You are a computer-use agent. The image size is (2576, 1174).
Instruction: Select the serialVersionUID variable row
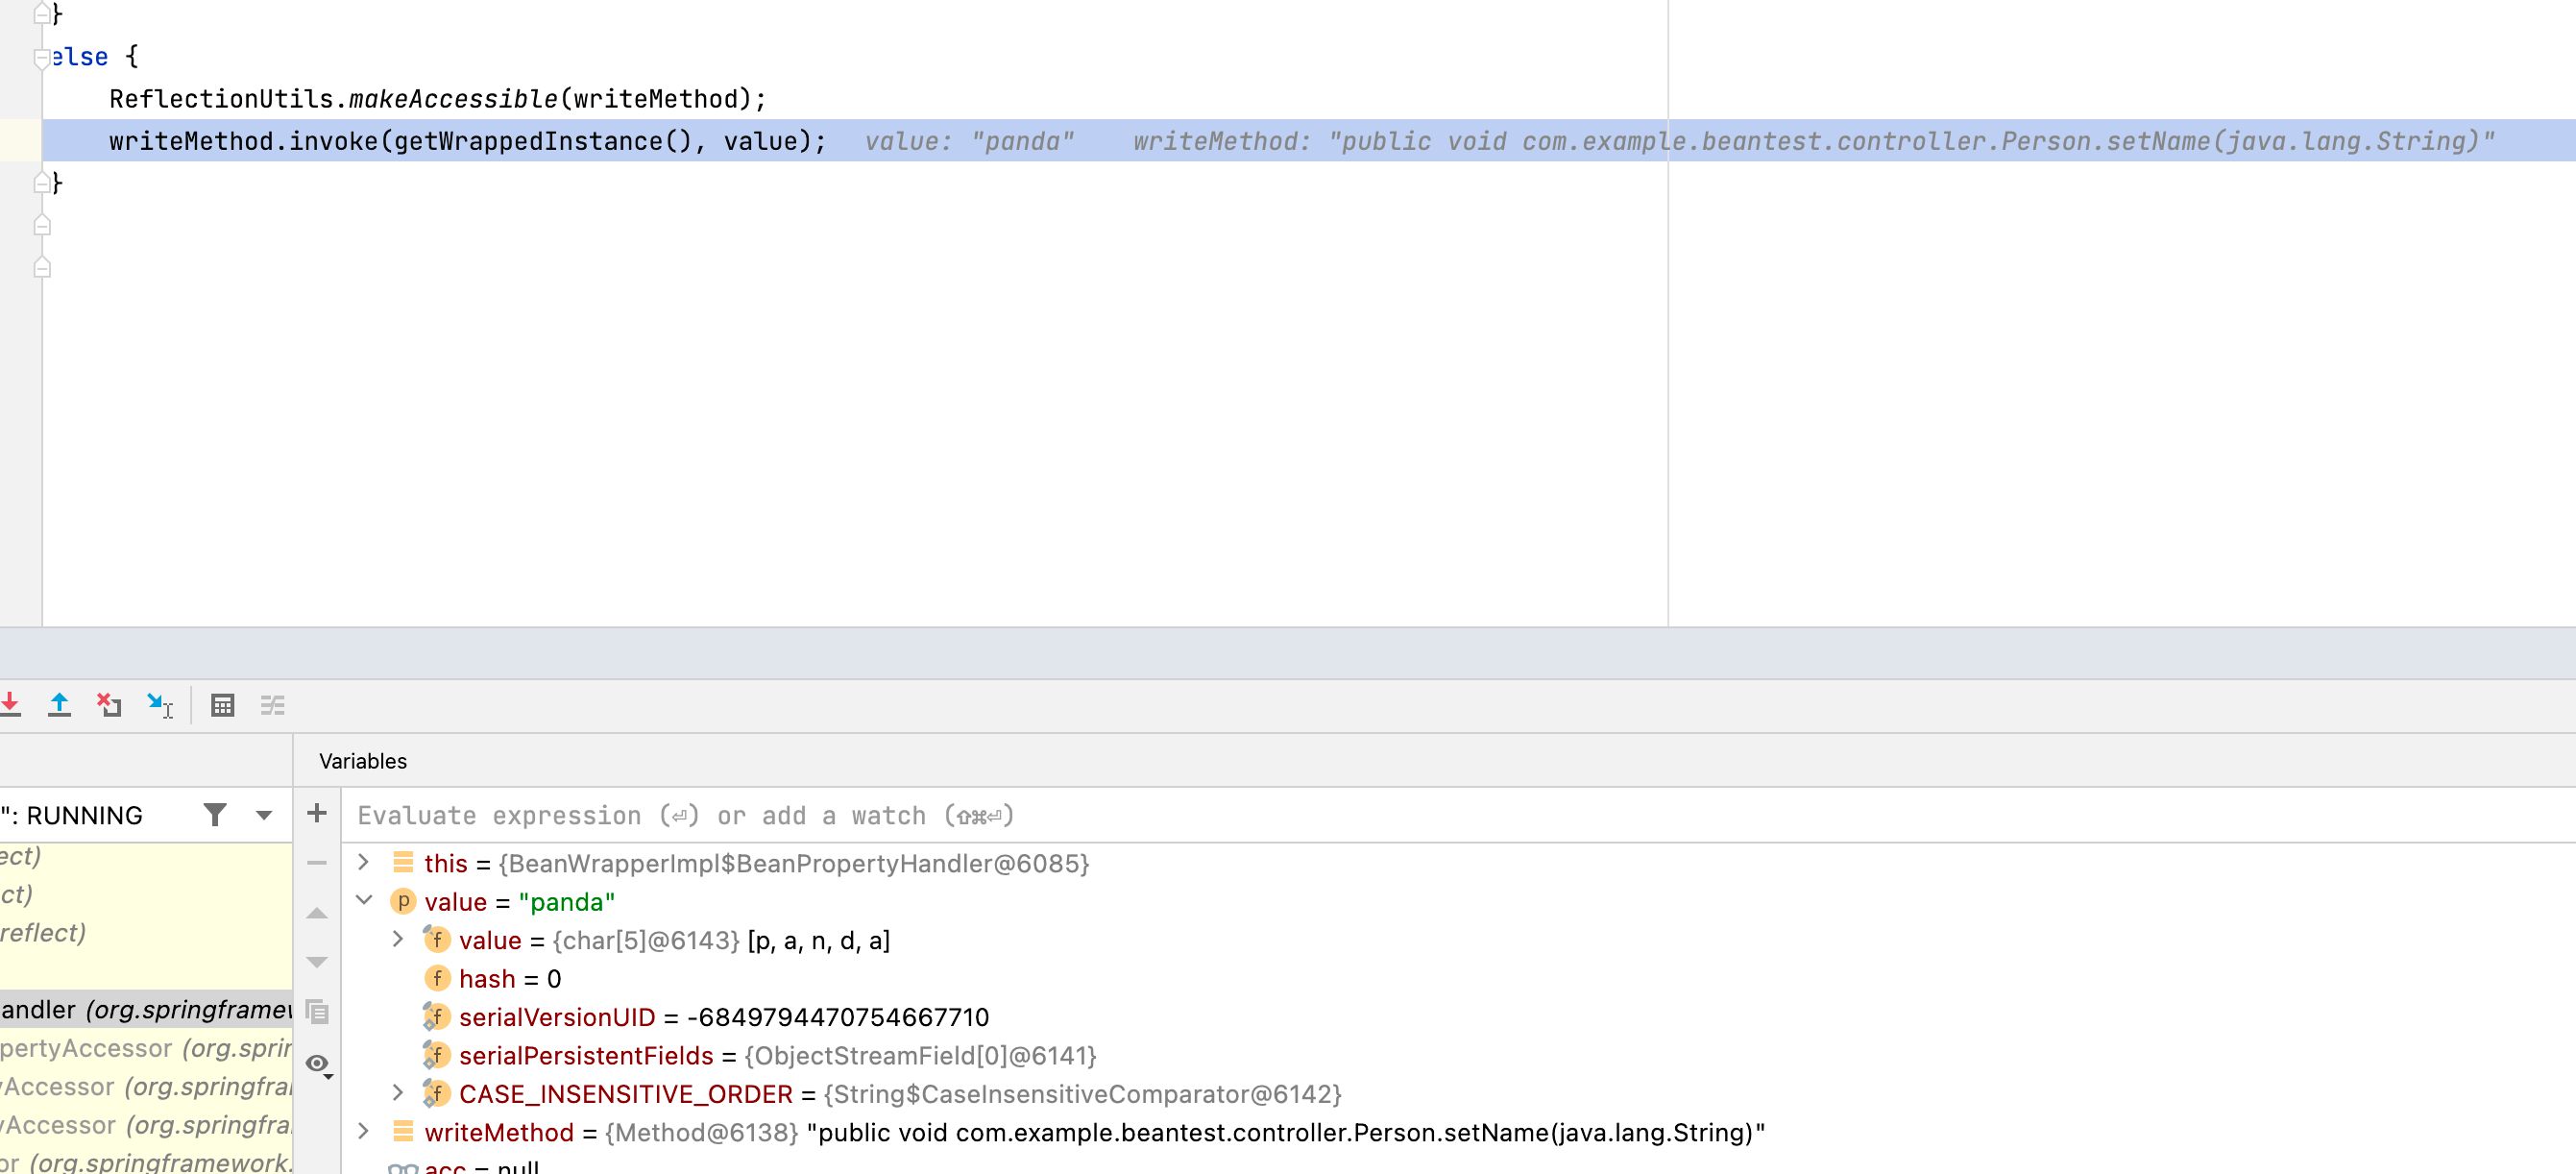[1458, 1017]
